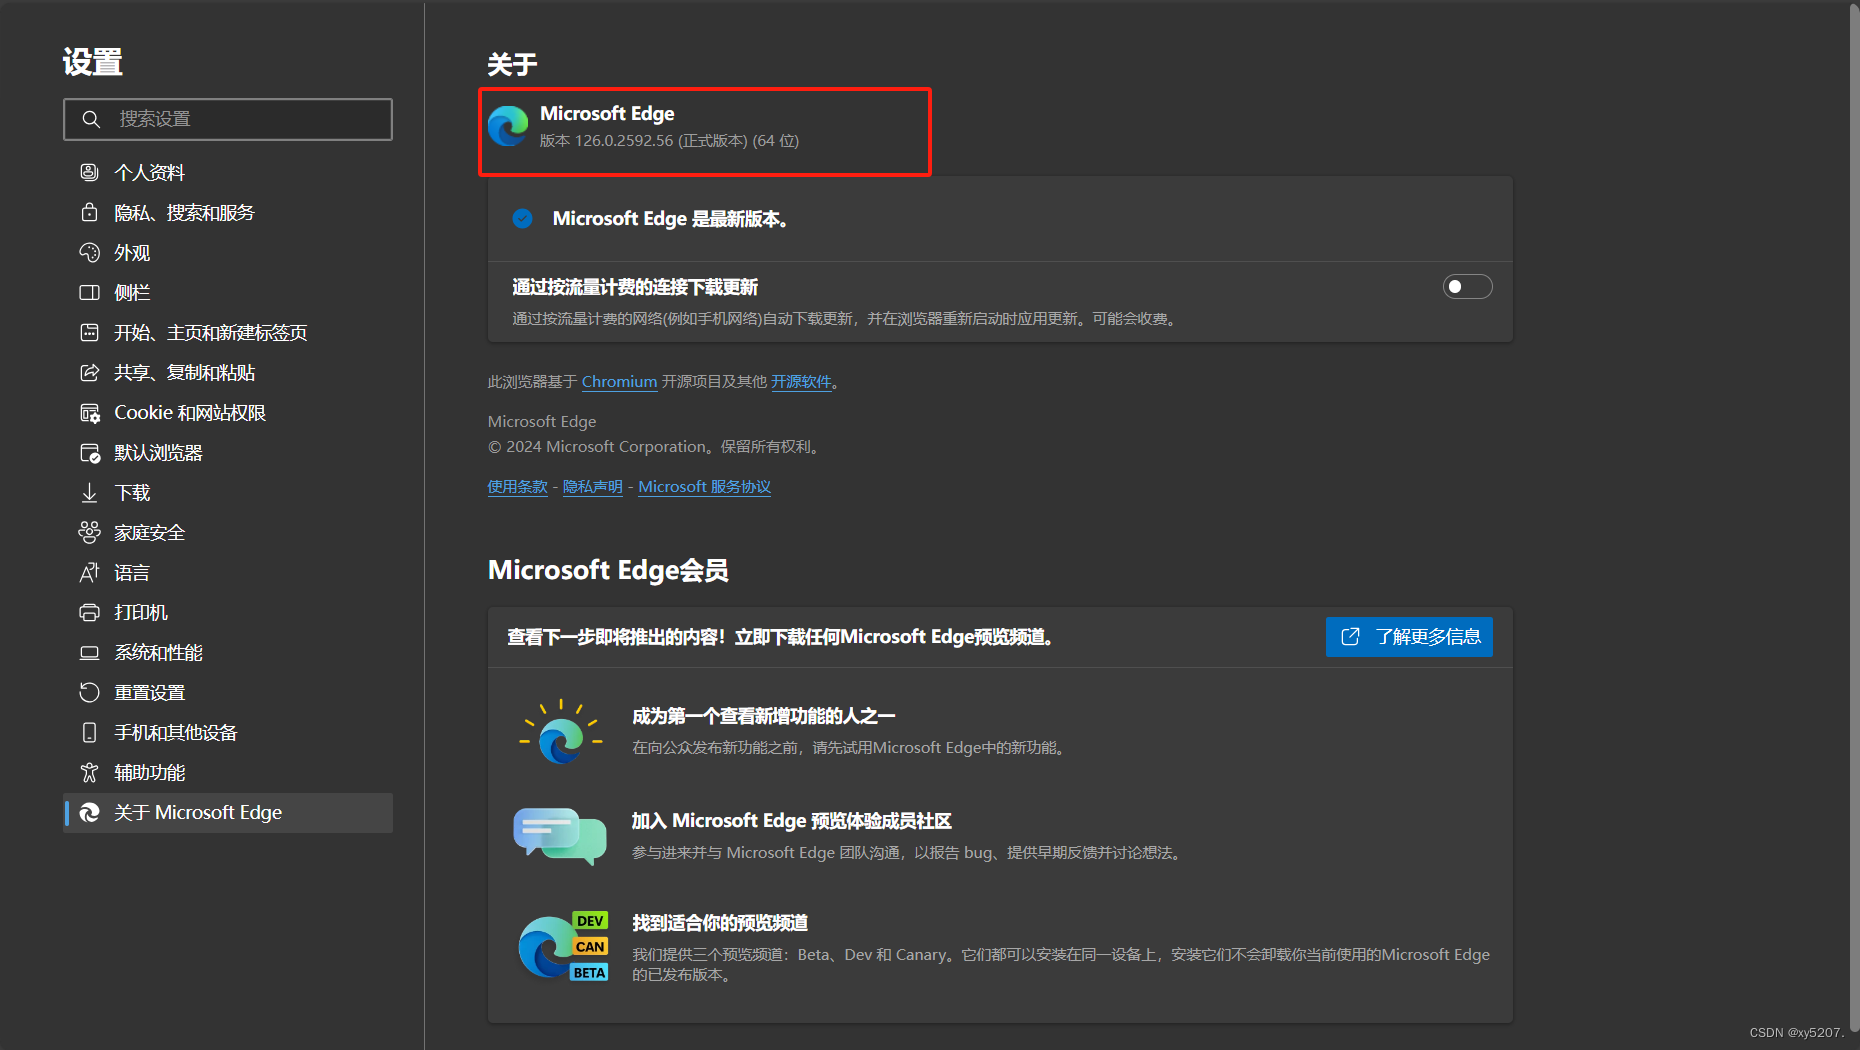Open 共享、复制和粘贴 settings
This screenshot has height=1050, width=1860.
[228, 372]
